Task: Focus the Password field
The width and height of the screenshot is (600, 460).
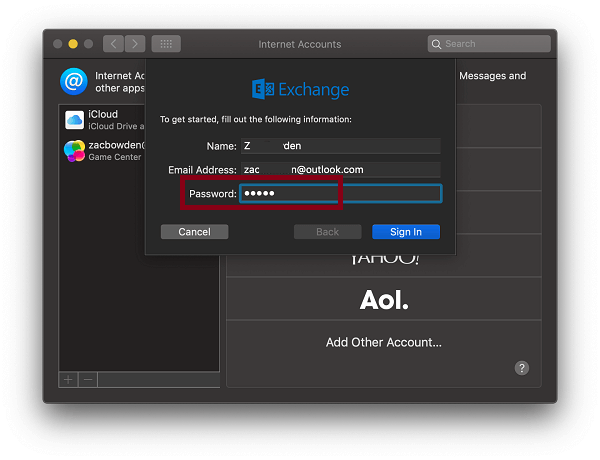Action: (x=341, y=193)
